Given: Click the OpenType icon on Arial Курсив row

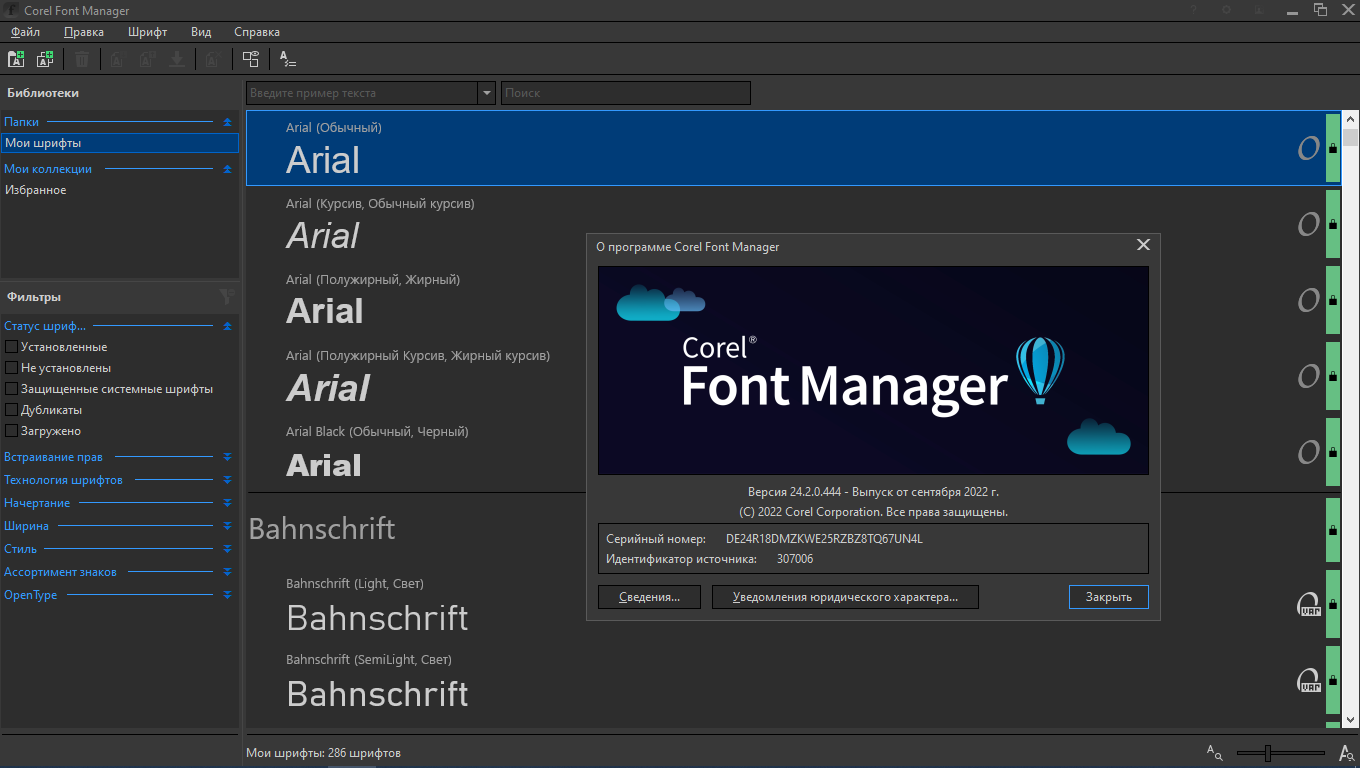Looking at the screenshot, I should coord(1308,225).
